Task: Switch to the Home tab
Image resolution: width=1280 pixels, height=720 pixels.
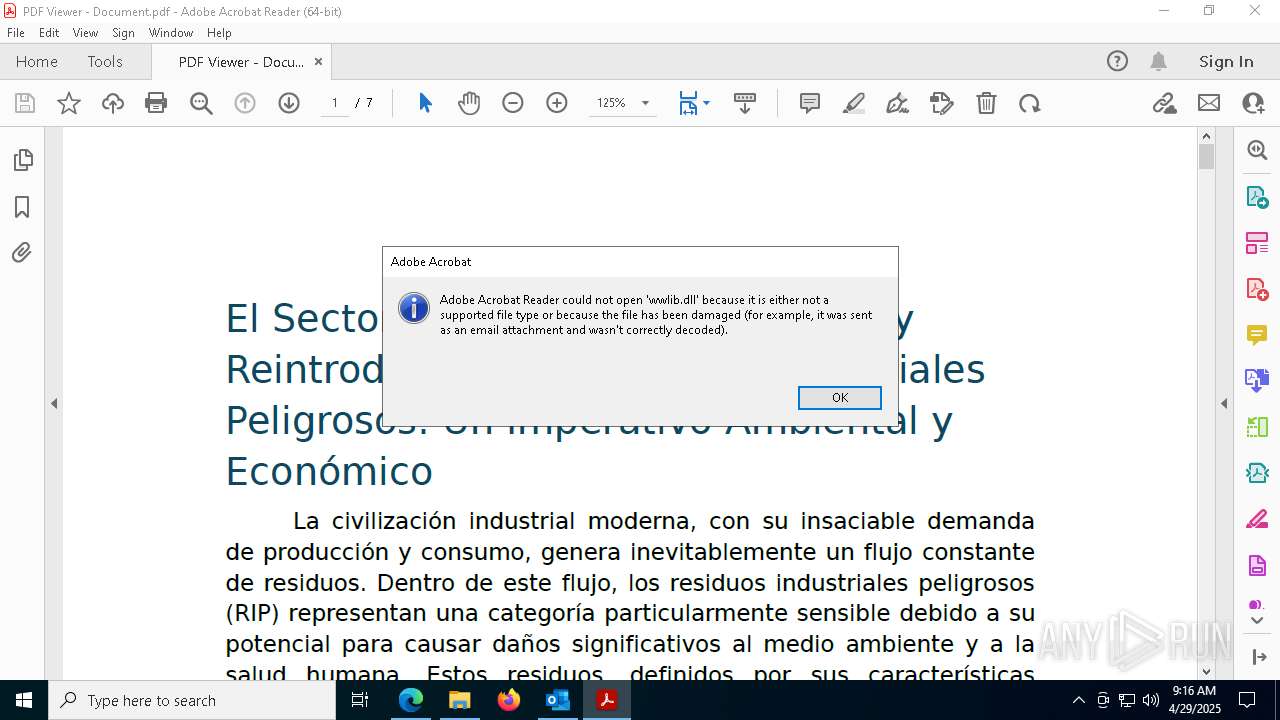Action: point(37,62)
